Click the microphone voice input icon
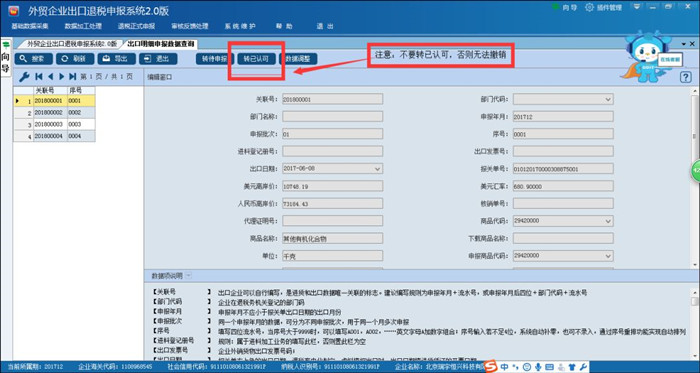700x373 pixels. pyautogui.click(x=538, y=367)
